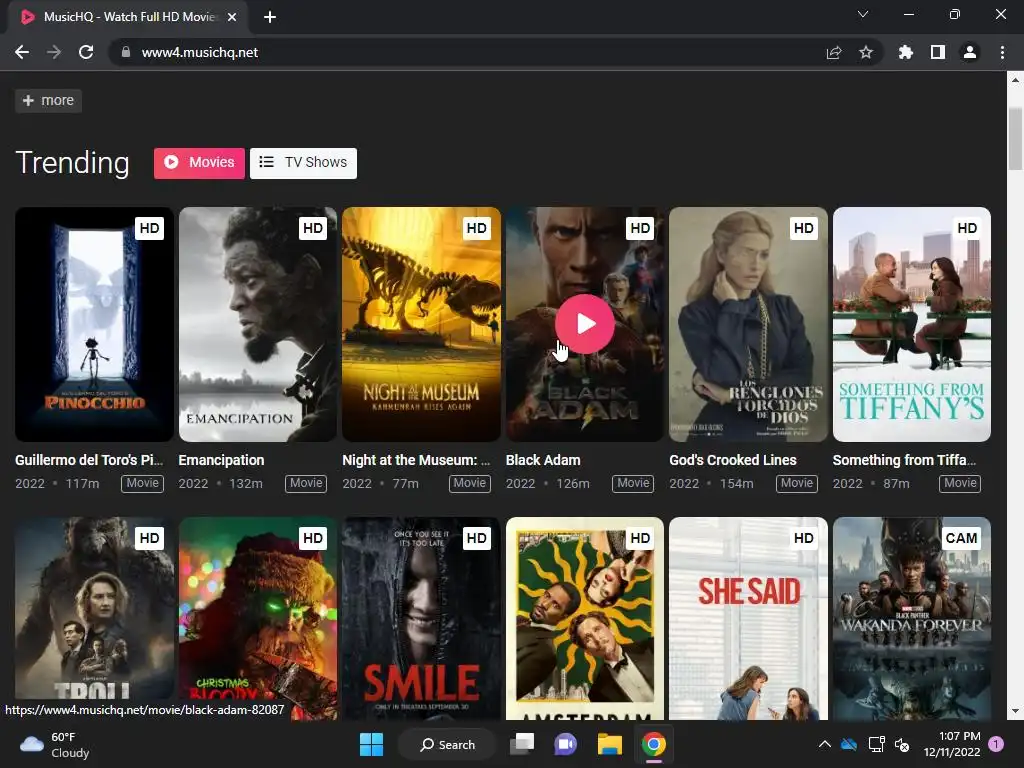Click the Movie tag under Black Adam
Image resolution: width=1024 pixels, height=768 pixels.
coord(633,483)
